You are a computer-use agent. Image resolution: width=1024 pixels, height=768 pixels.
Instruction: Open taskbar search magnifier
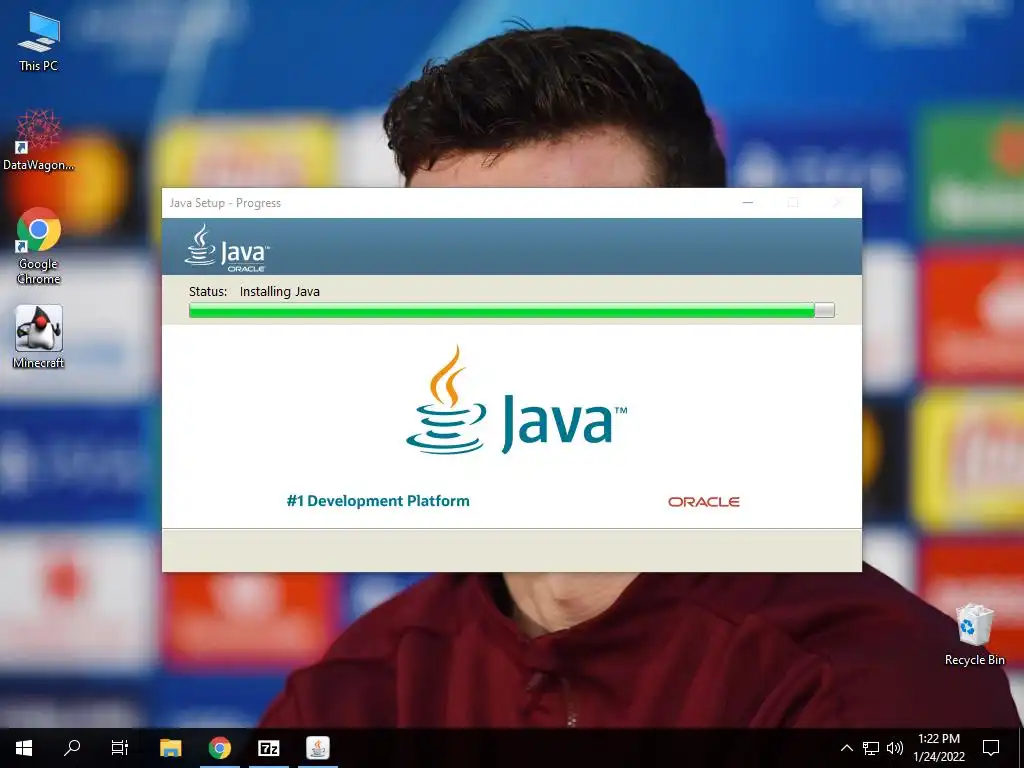click(x=72, y=748)
